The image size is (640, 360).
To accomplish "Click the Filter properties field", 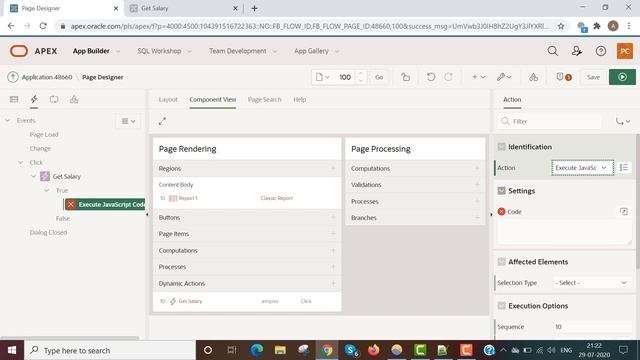I will (550, 121).
